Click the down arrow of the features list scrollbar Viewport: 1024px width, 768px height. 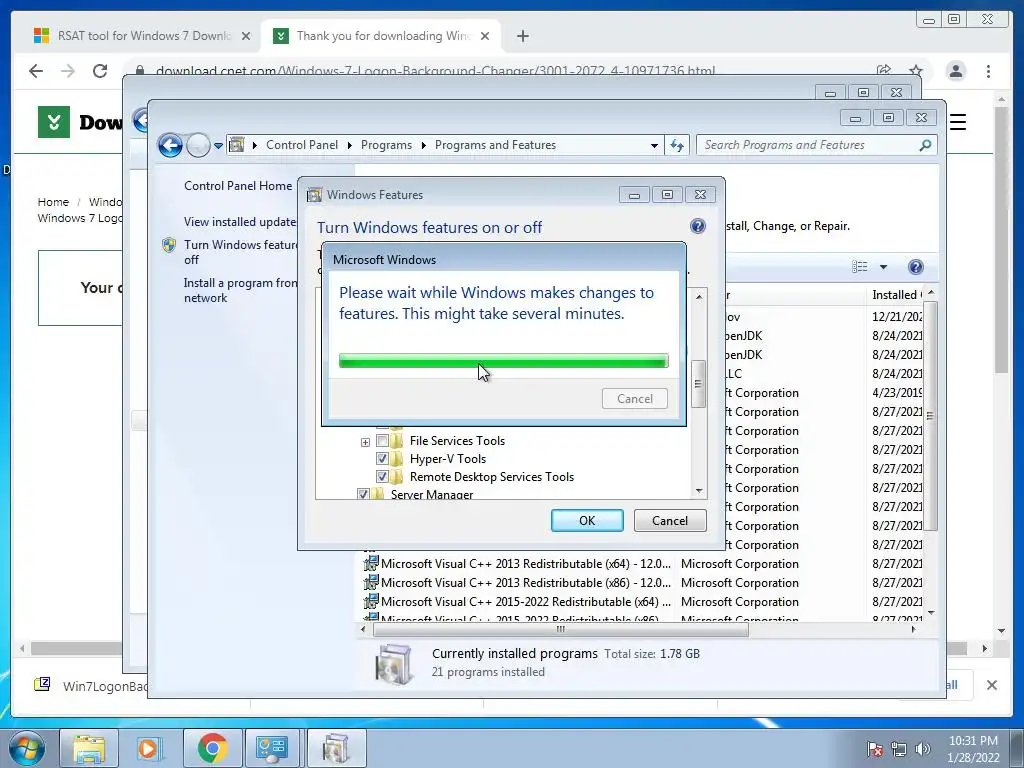pyautogui.click(x=699, y=491)
